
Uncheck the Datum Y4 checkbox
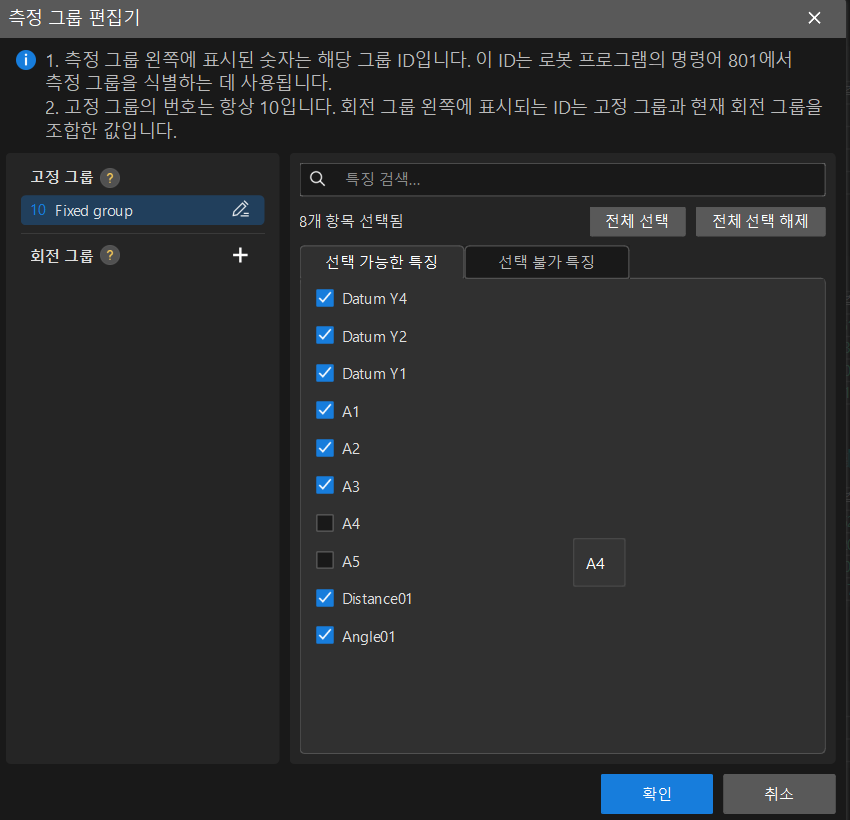325,298
